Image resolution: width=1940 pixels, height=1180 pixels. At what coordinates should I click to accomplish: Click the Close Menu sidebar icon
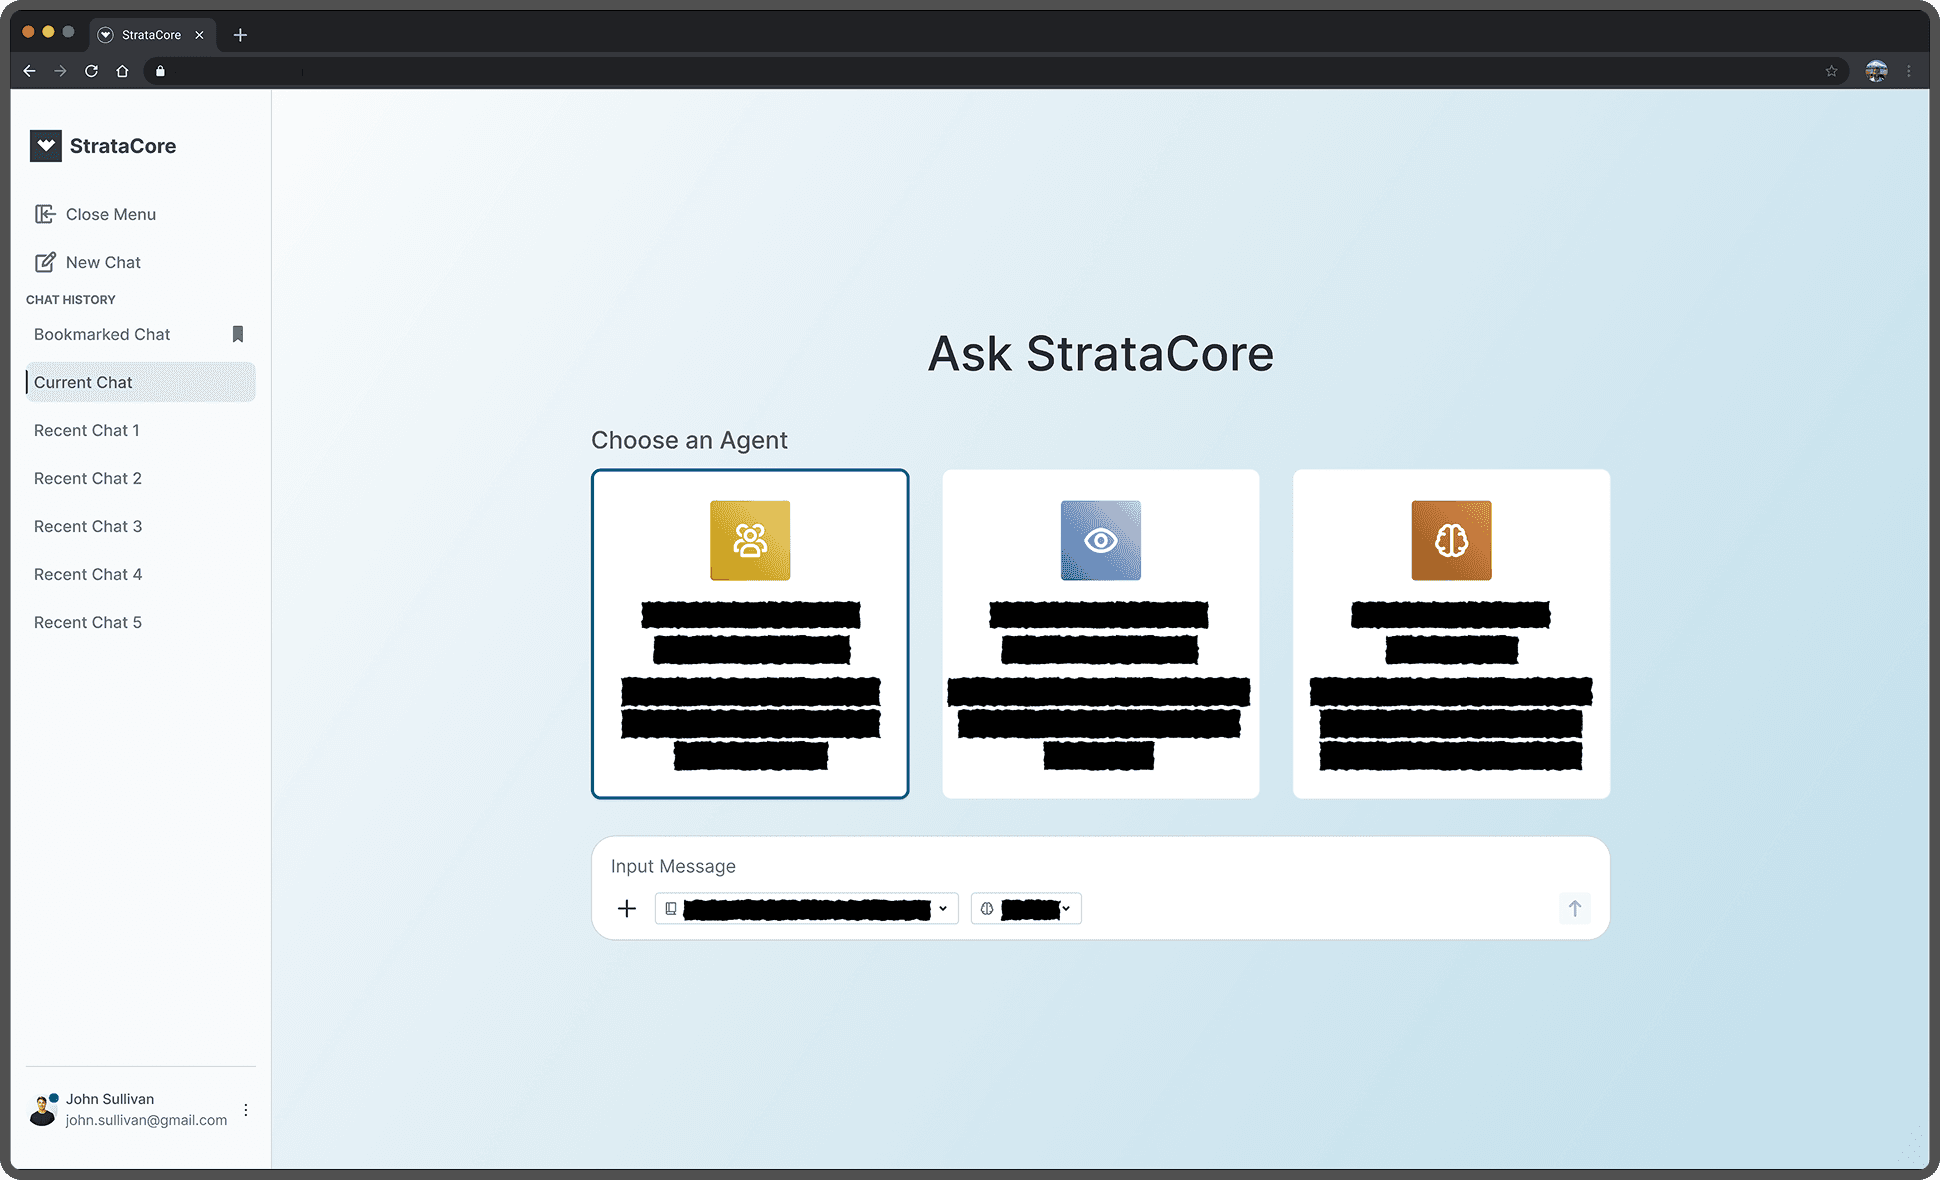coord(45,214)
